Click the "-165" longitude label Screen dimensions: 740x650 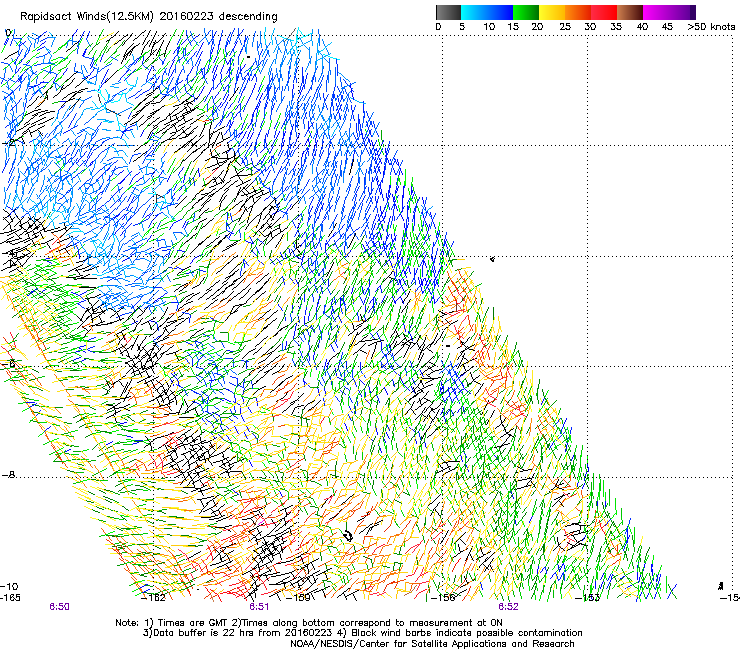(x=10, y=598)
